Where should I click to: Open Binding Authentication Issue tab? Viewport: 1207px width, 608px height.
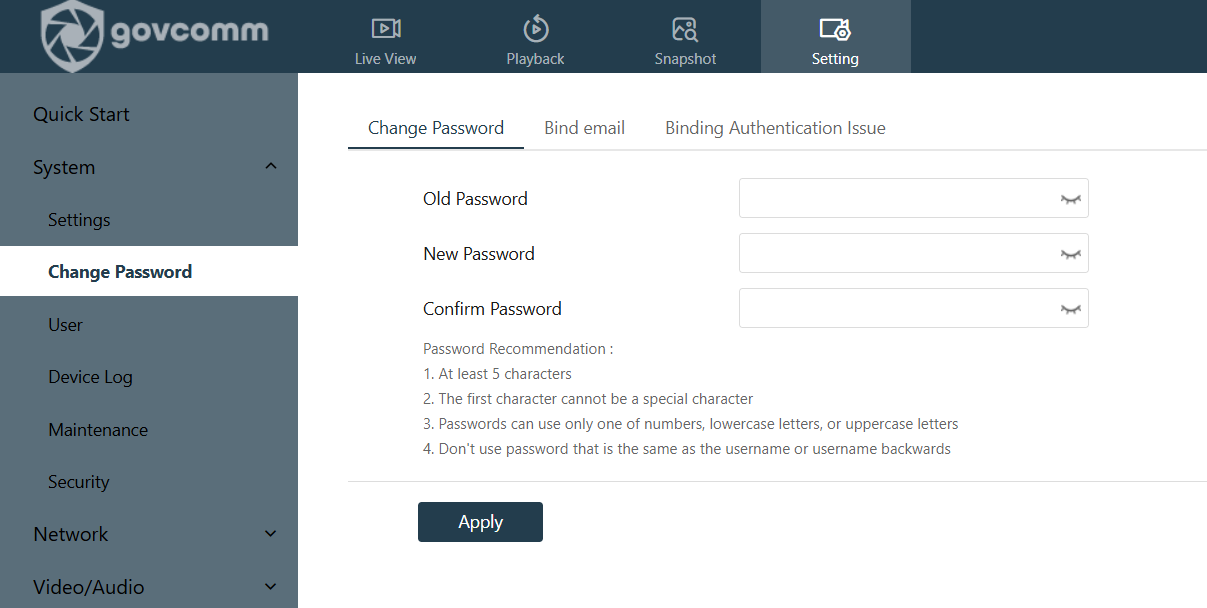[x=775, y=128]
